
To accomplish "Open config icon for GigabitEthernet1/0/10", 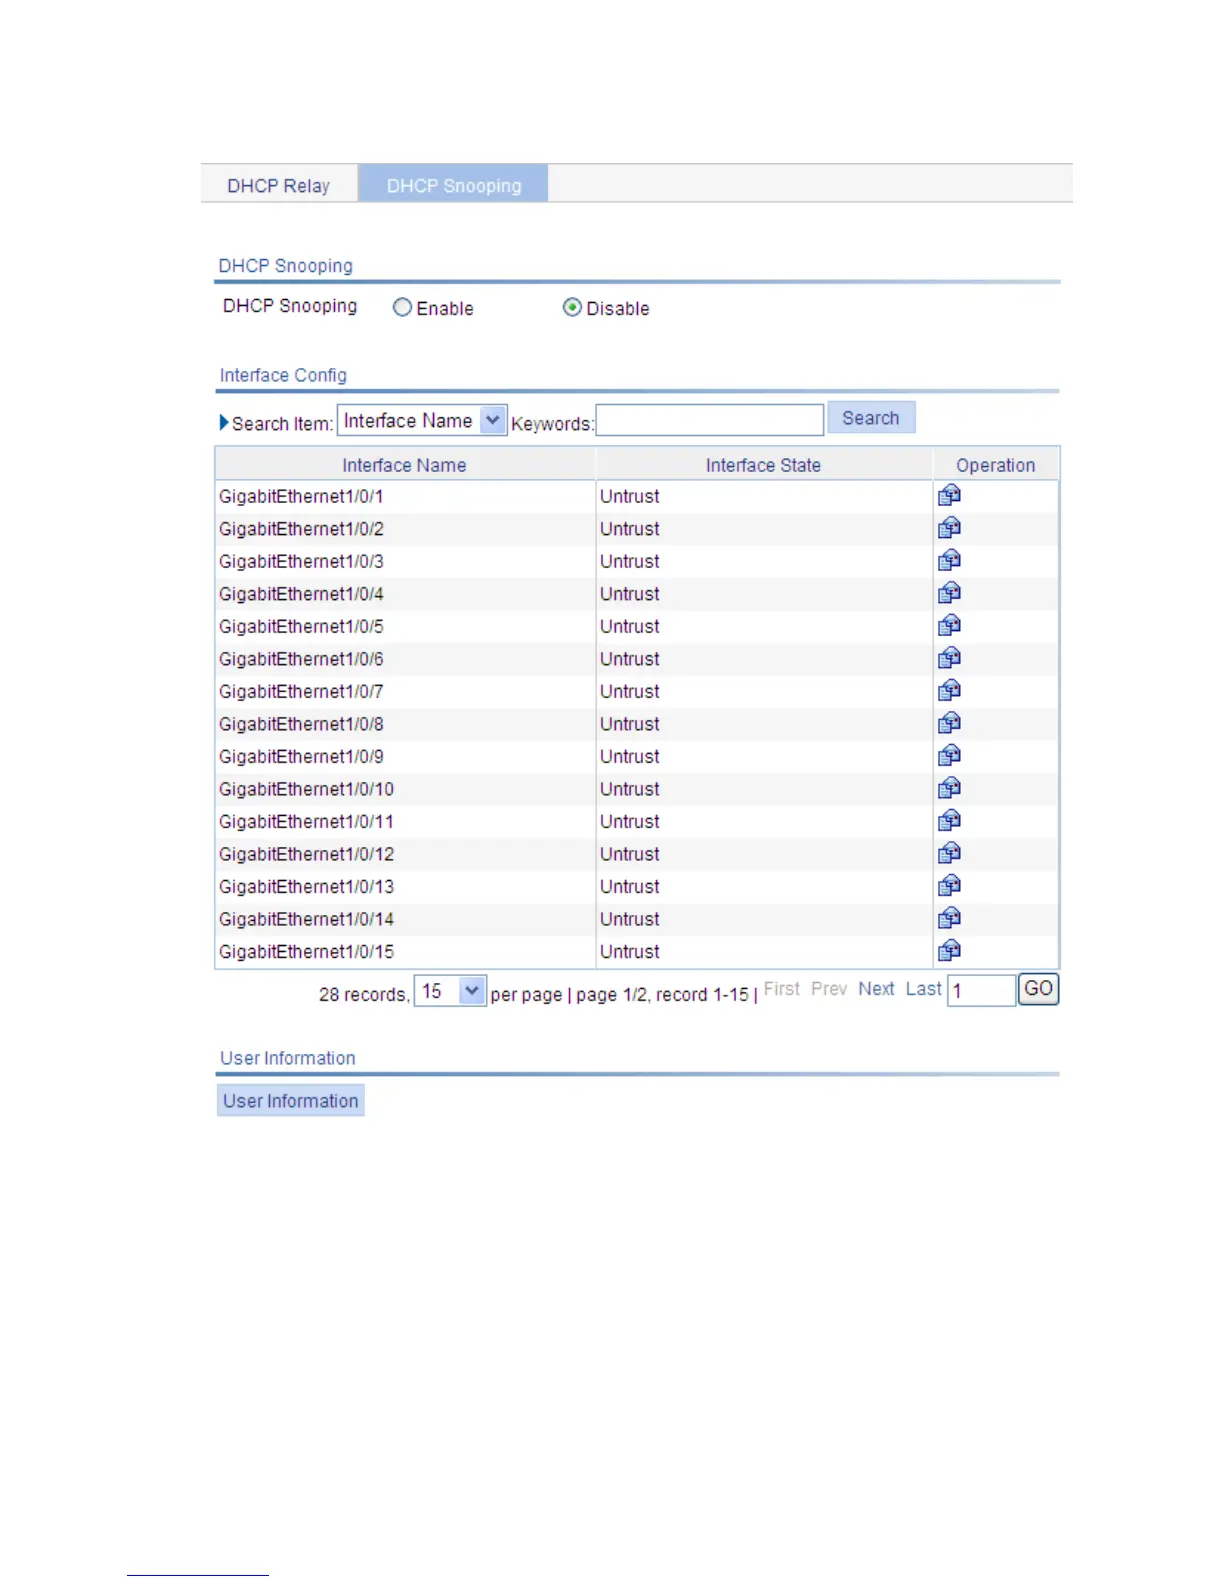I will 949,788.
